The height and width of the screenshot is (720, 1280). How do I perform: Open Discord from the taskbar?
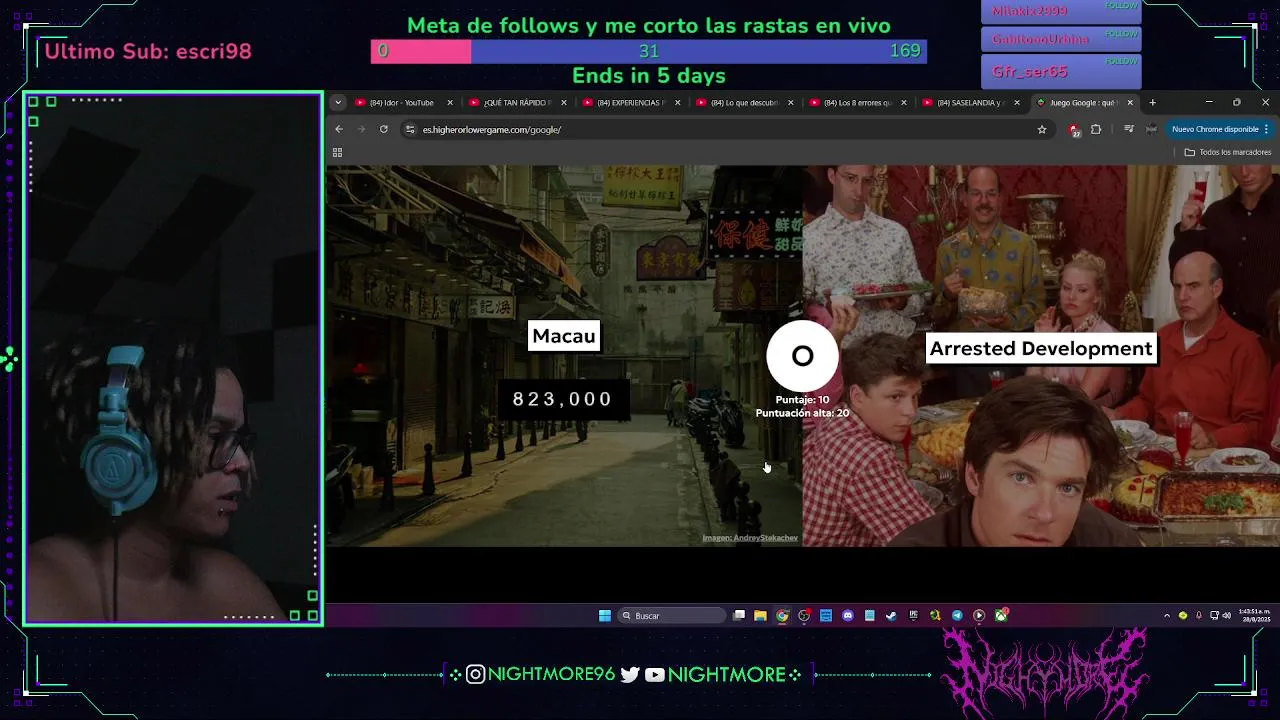[848, 615]
